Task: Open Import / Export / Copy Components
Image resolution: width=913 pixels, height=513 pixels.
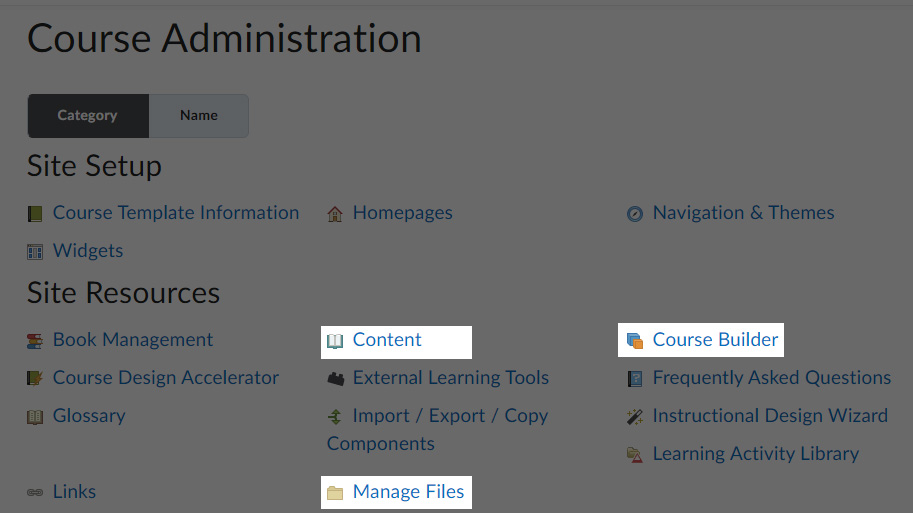Action: 438,430
